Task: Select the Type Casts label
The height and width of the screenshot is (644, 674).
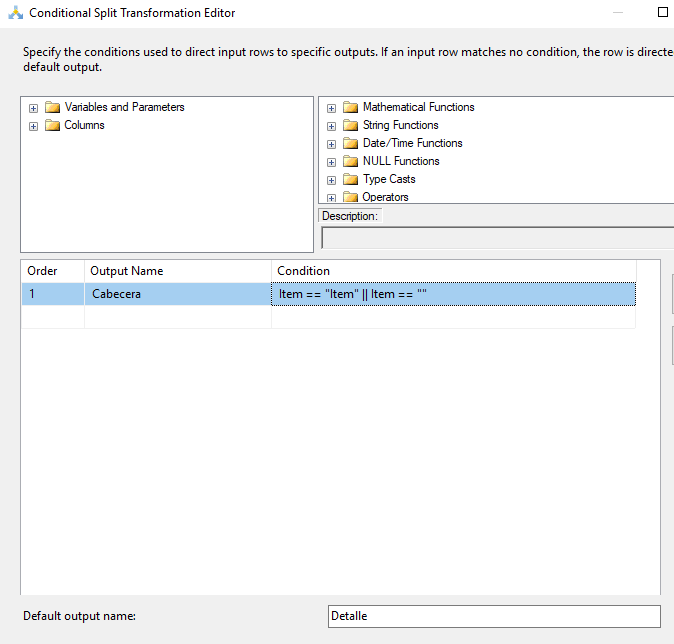Action: [389, 179]
